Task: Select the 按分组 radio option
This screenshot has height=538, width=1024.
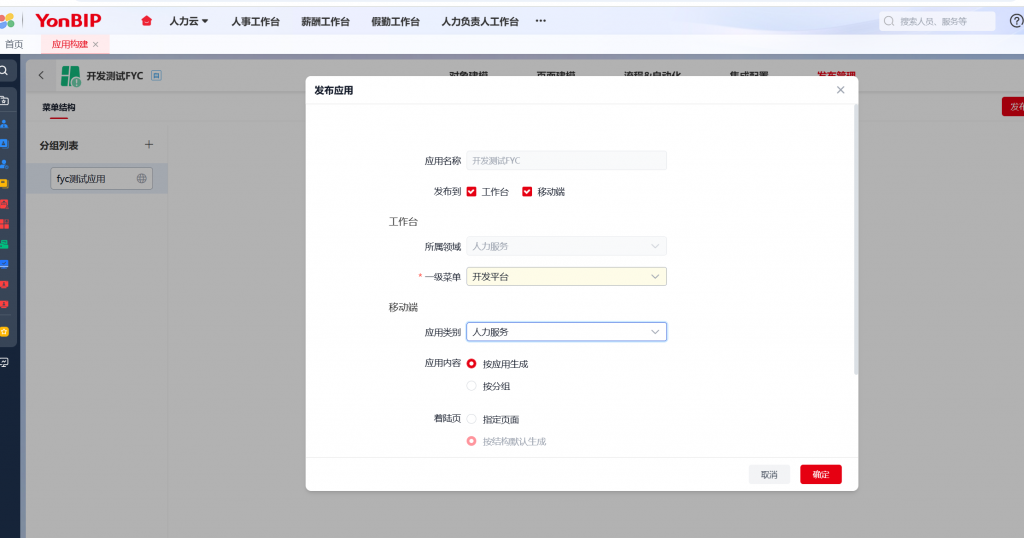Action: [x=472, y=386]
